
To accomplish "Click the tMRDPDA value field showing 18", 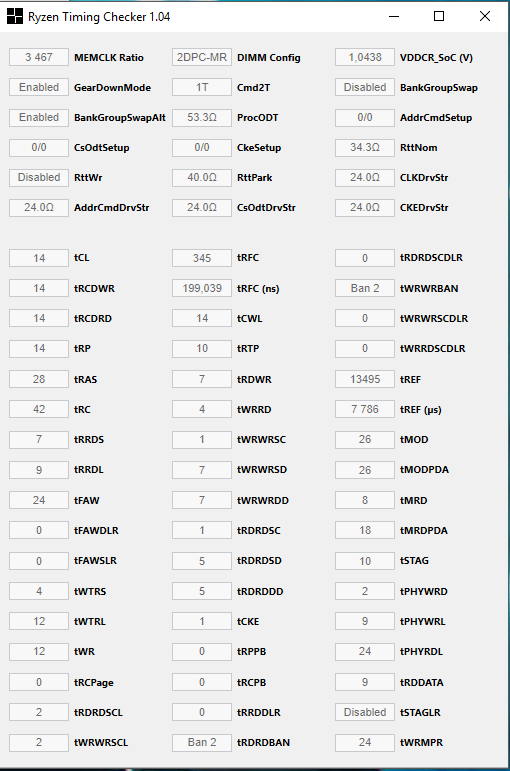I will tap(365, 531).
